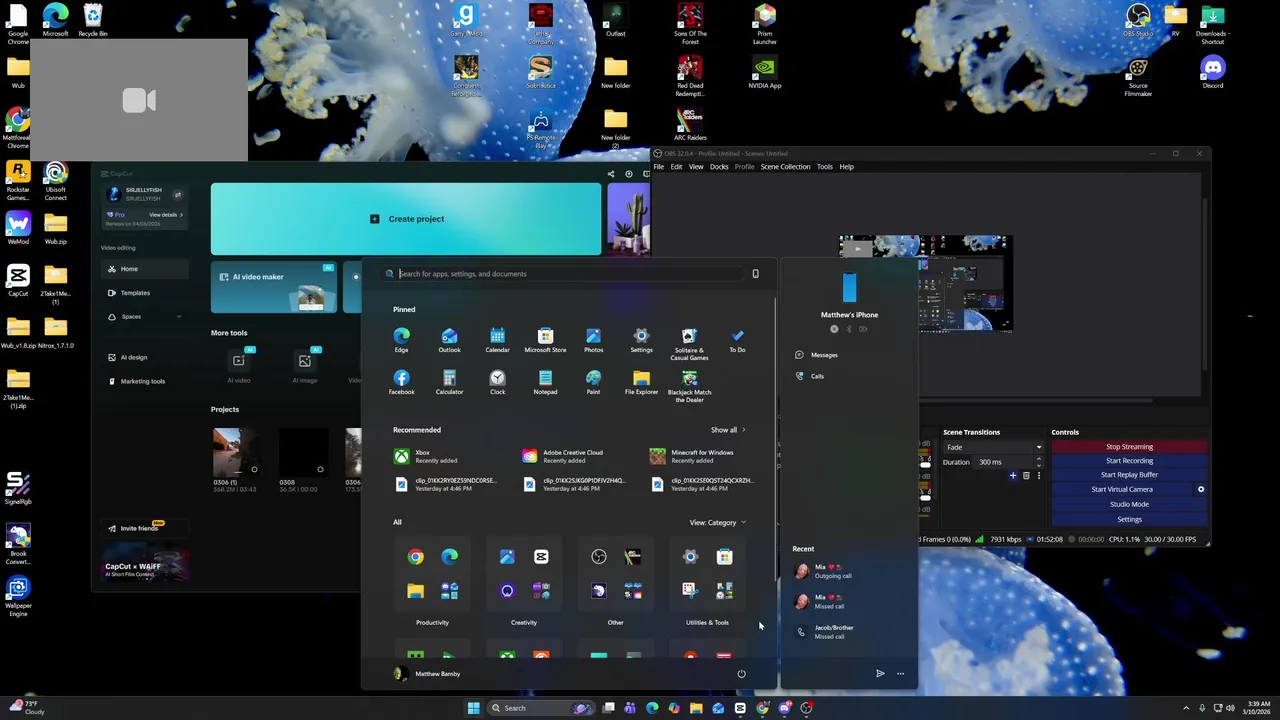Expand the View: Category dropdown
This screenshot has height=720, width=1280.
(717, 523)
